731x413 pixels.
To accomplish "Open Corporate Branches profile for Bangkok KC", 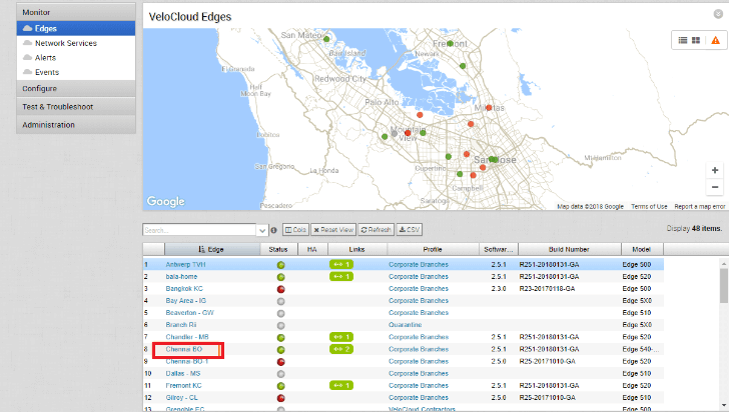I will pyautogui.click(x=418, y=289).
